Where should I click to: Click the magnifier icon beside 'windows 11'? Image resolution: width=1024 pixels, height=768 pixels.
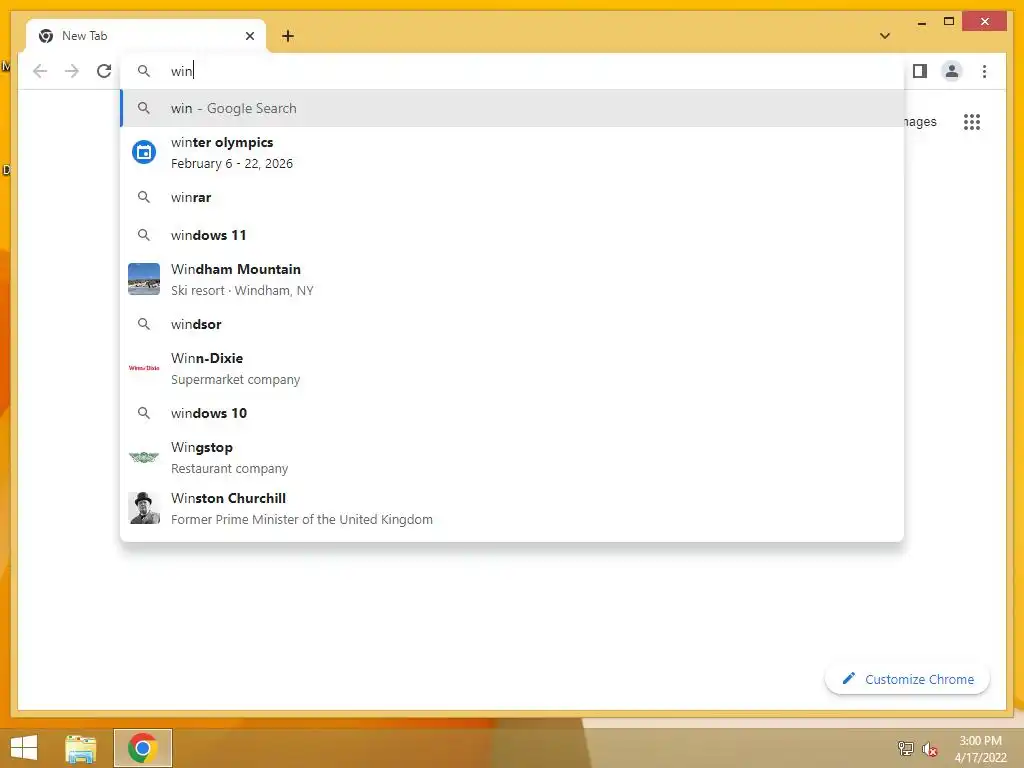pos(144,235)
